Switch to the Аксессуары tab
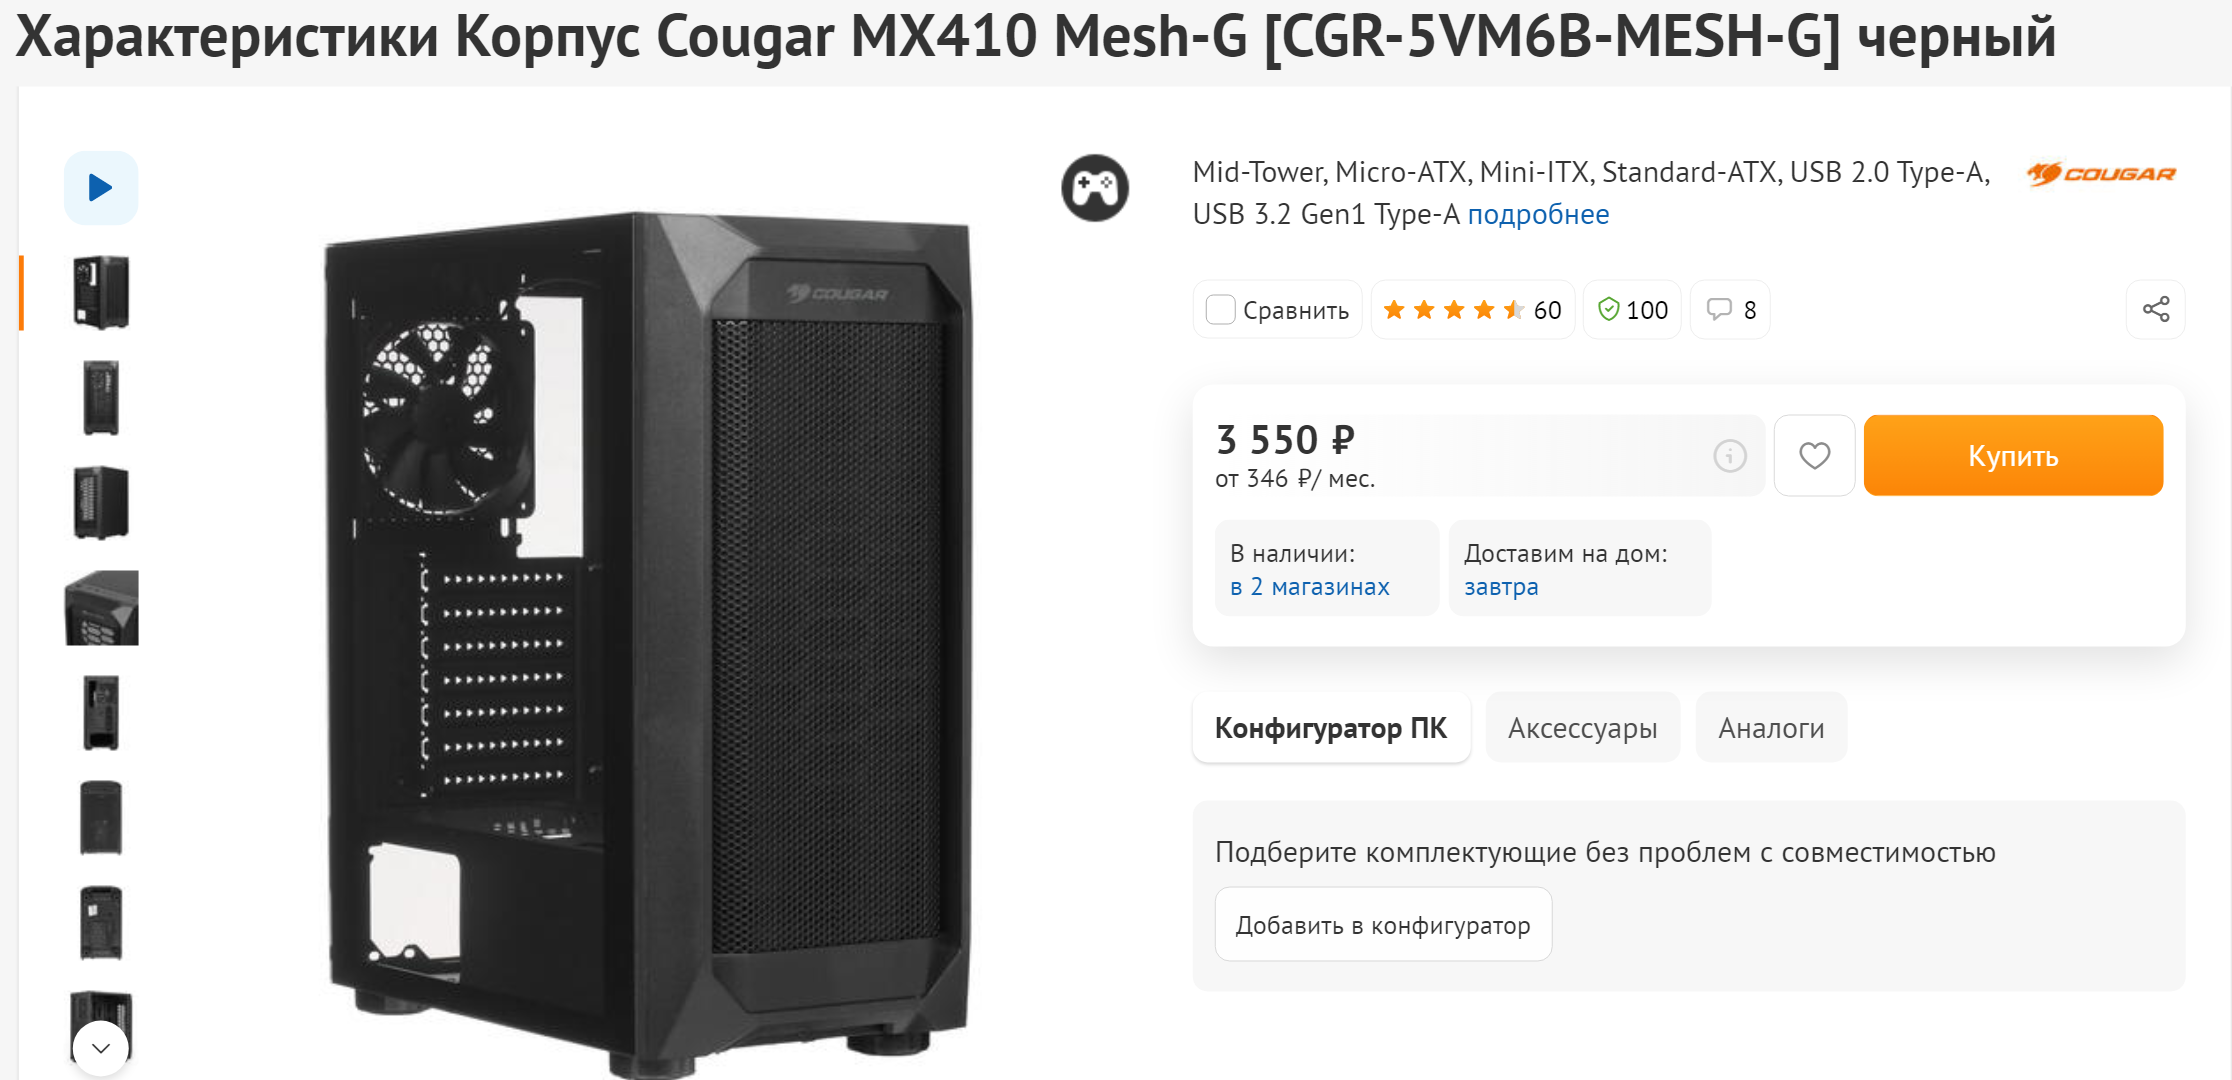Screen dimensions: 2232x1080 tap(1582, 728)
